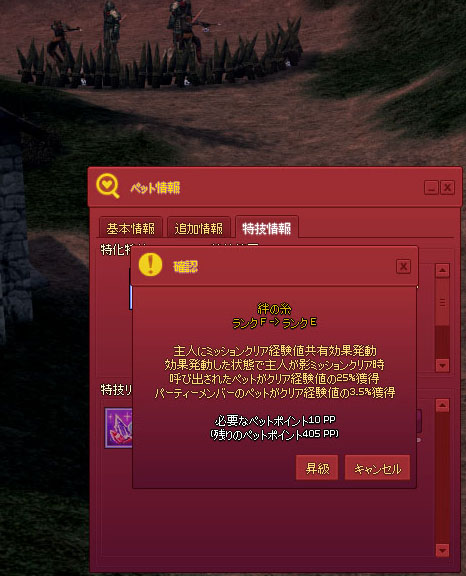Image resolution: width=466 pixels, height=576 pixels.
Task: Close the 確認 dialog with X
Action: tap(403, 266)
